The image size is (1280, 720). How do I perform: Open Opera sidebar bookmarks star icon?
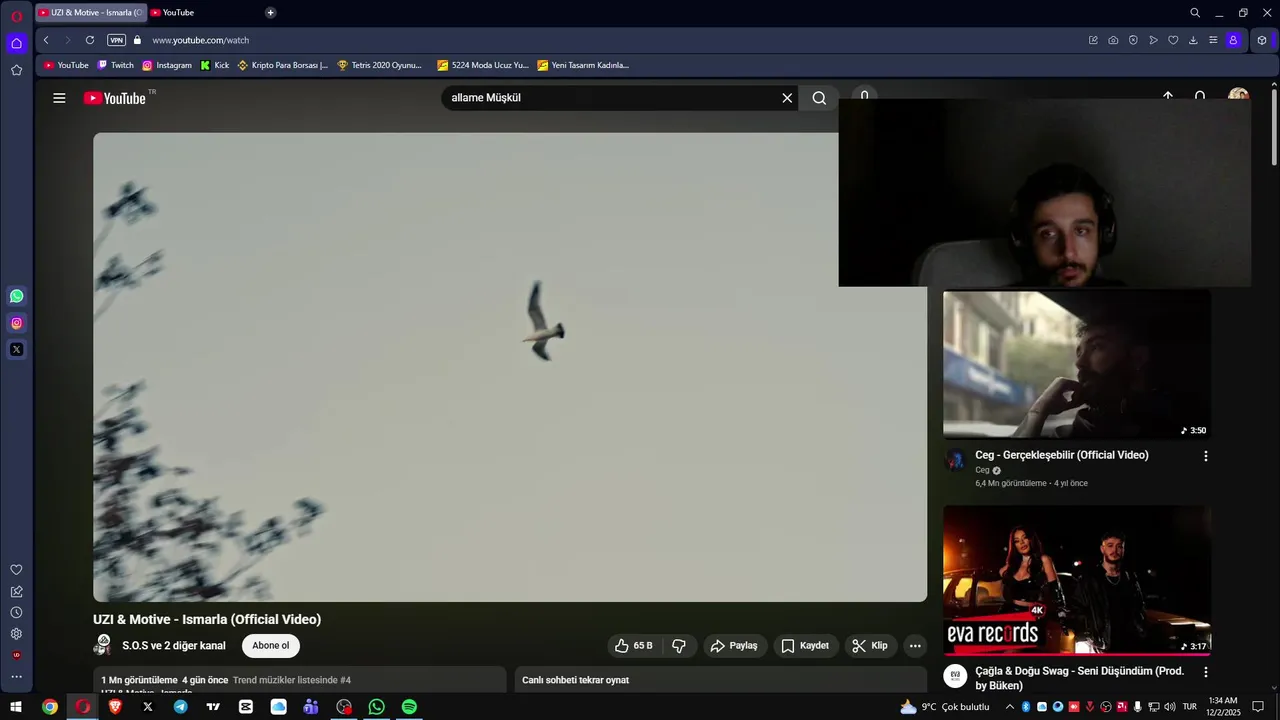(x=16, y=70)
